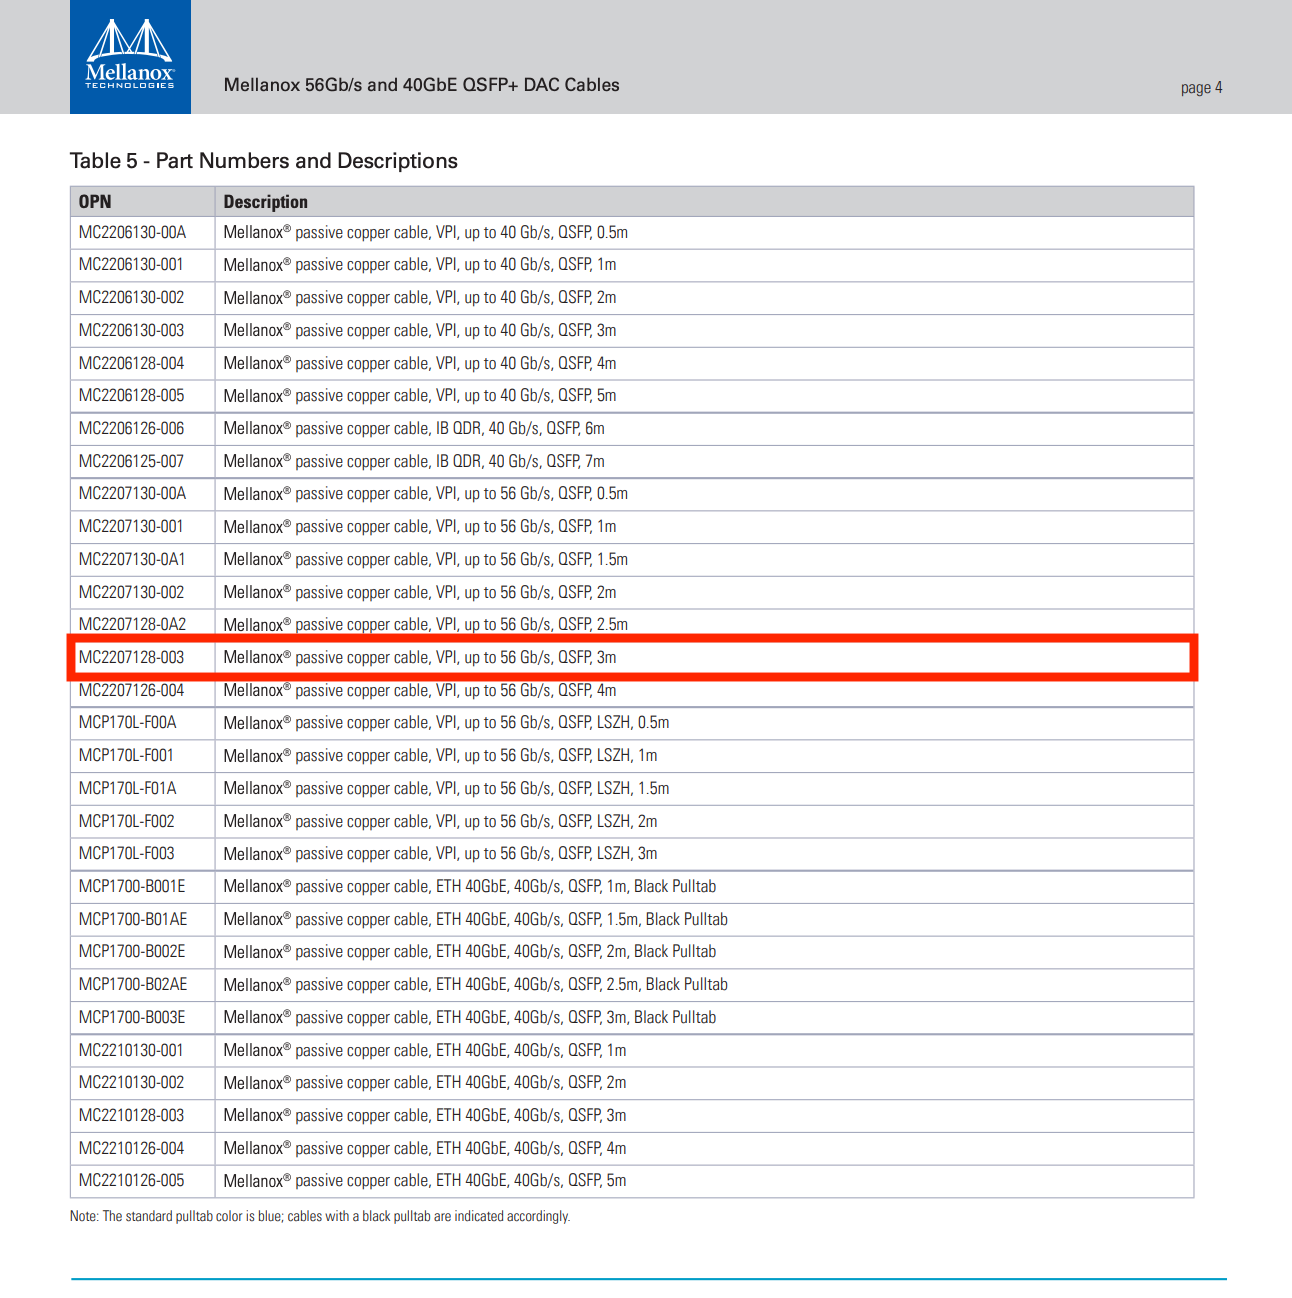Click the MC2210126-005 part number

132,1181
